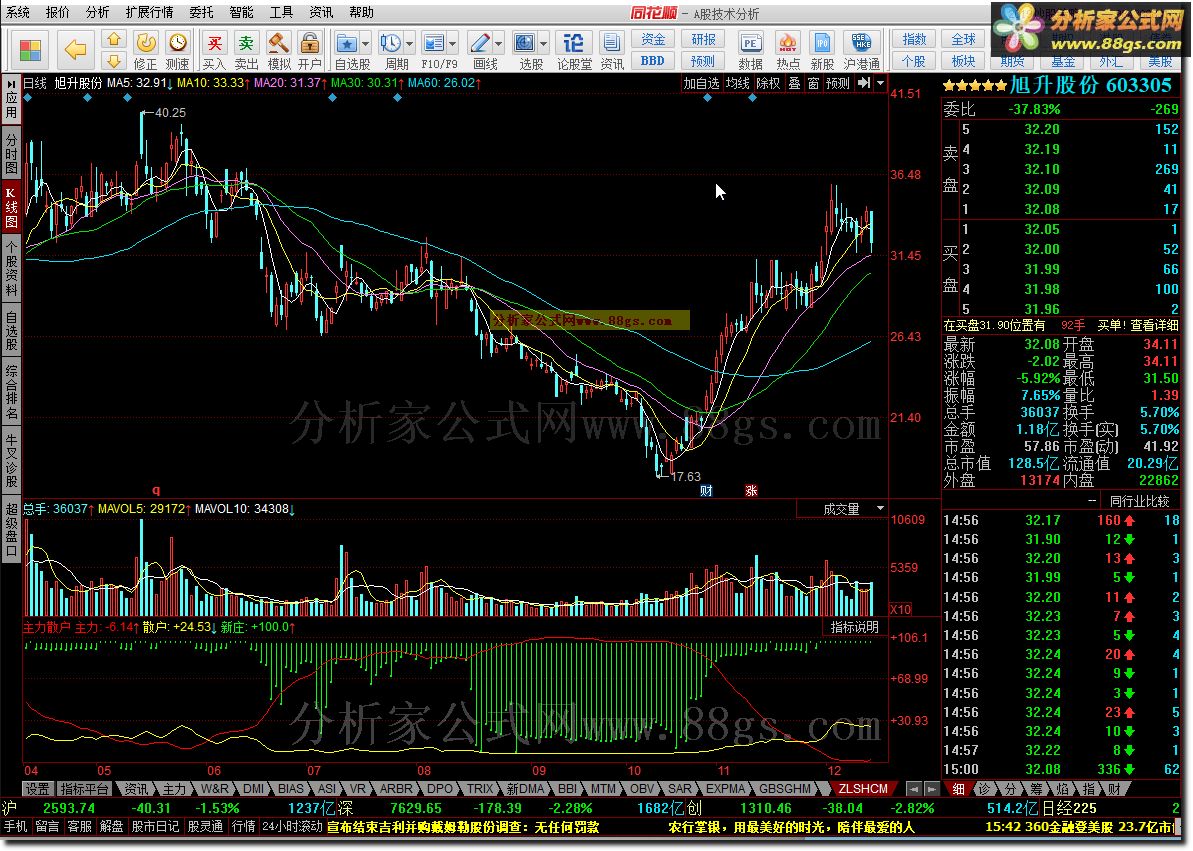
Task: Open the 分析 menu
Action: 97,12
